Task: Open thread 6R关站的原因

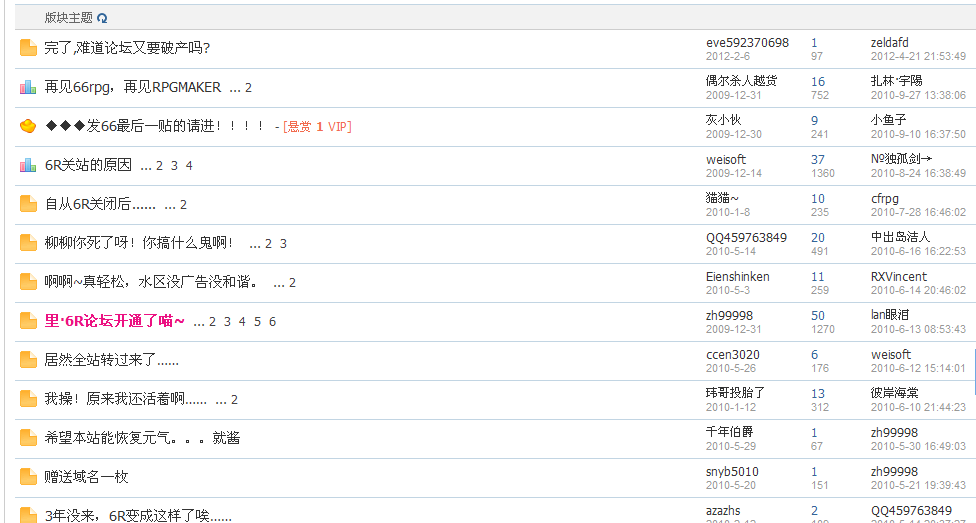Action: coord(88,165)
